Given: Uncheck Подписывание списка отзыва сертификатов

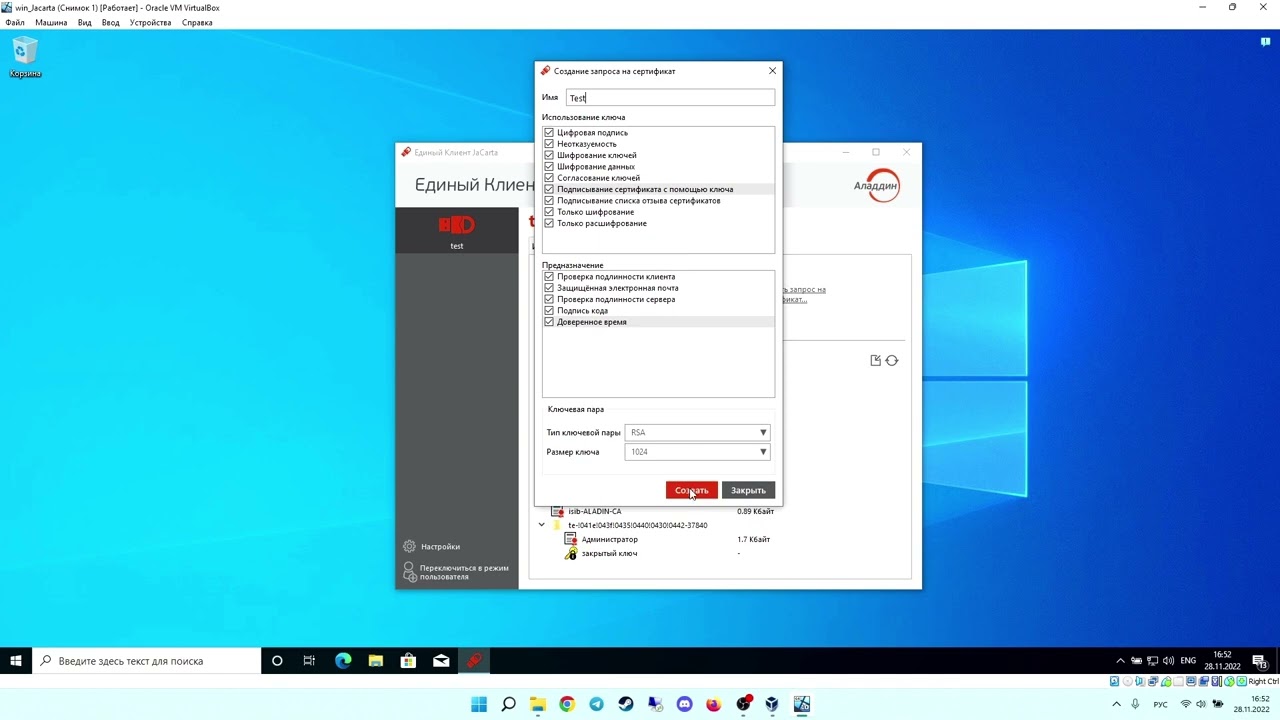Looking at the screenshot, I should [549, 201].
